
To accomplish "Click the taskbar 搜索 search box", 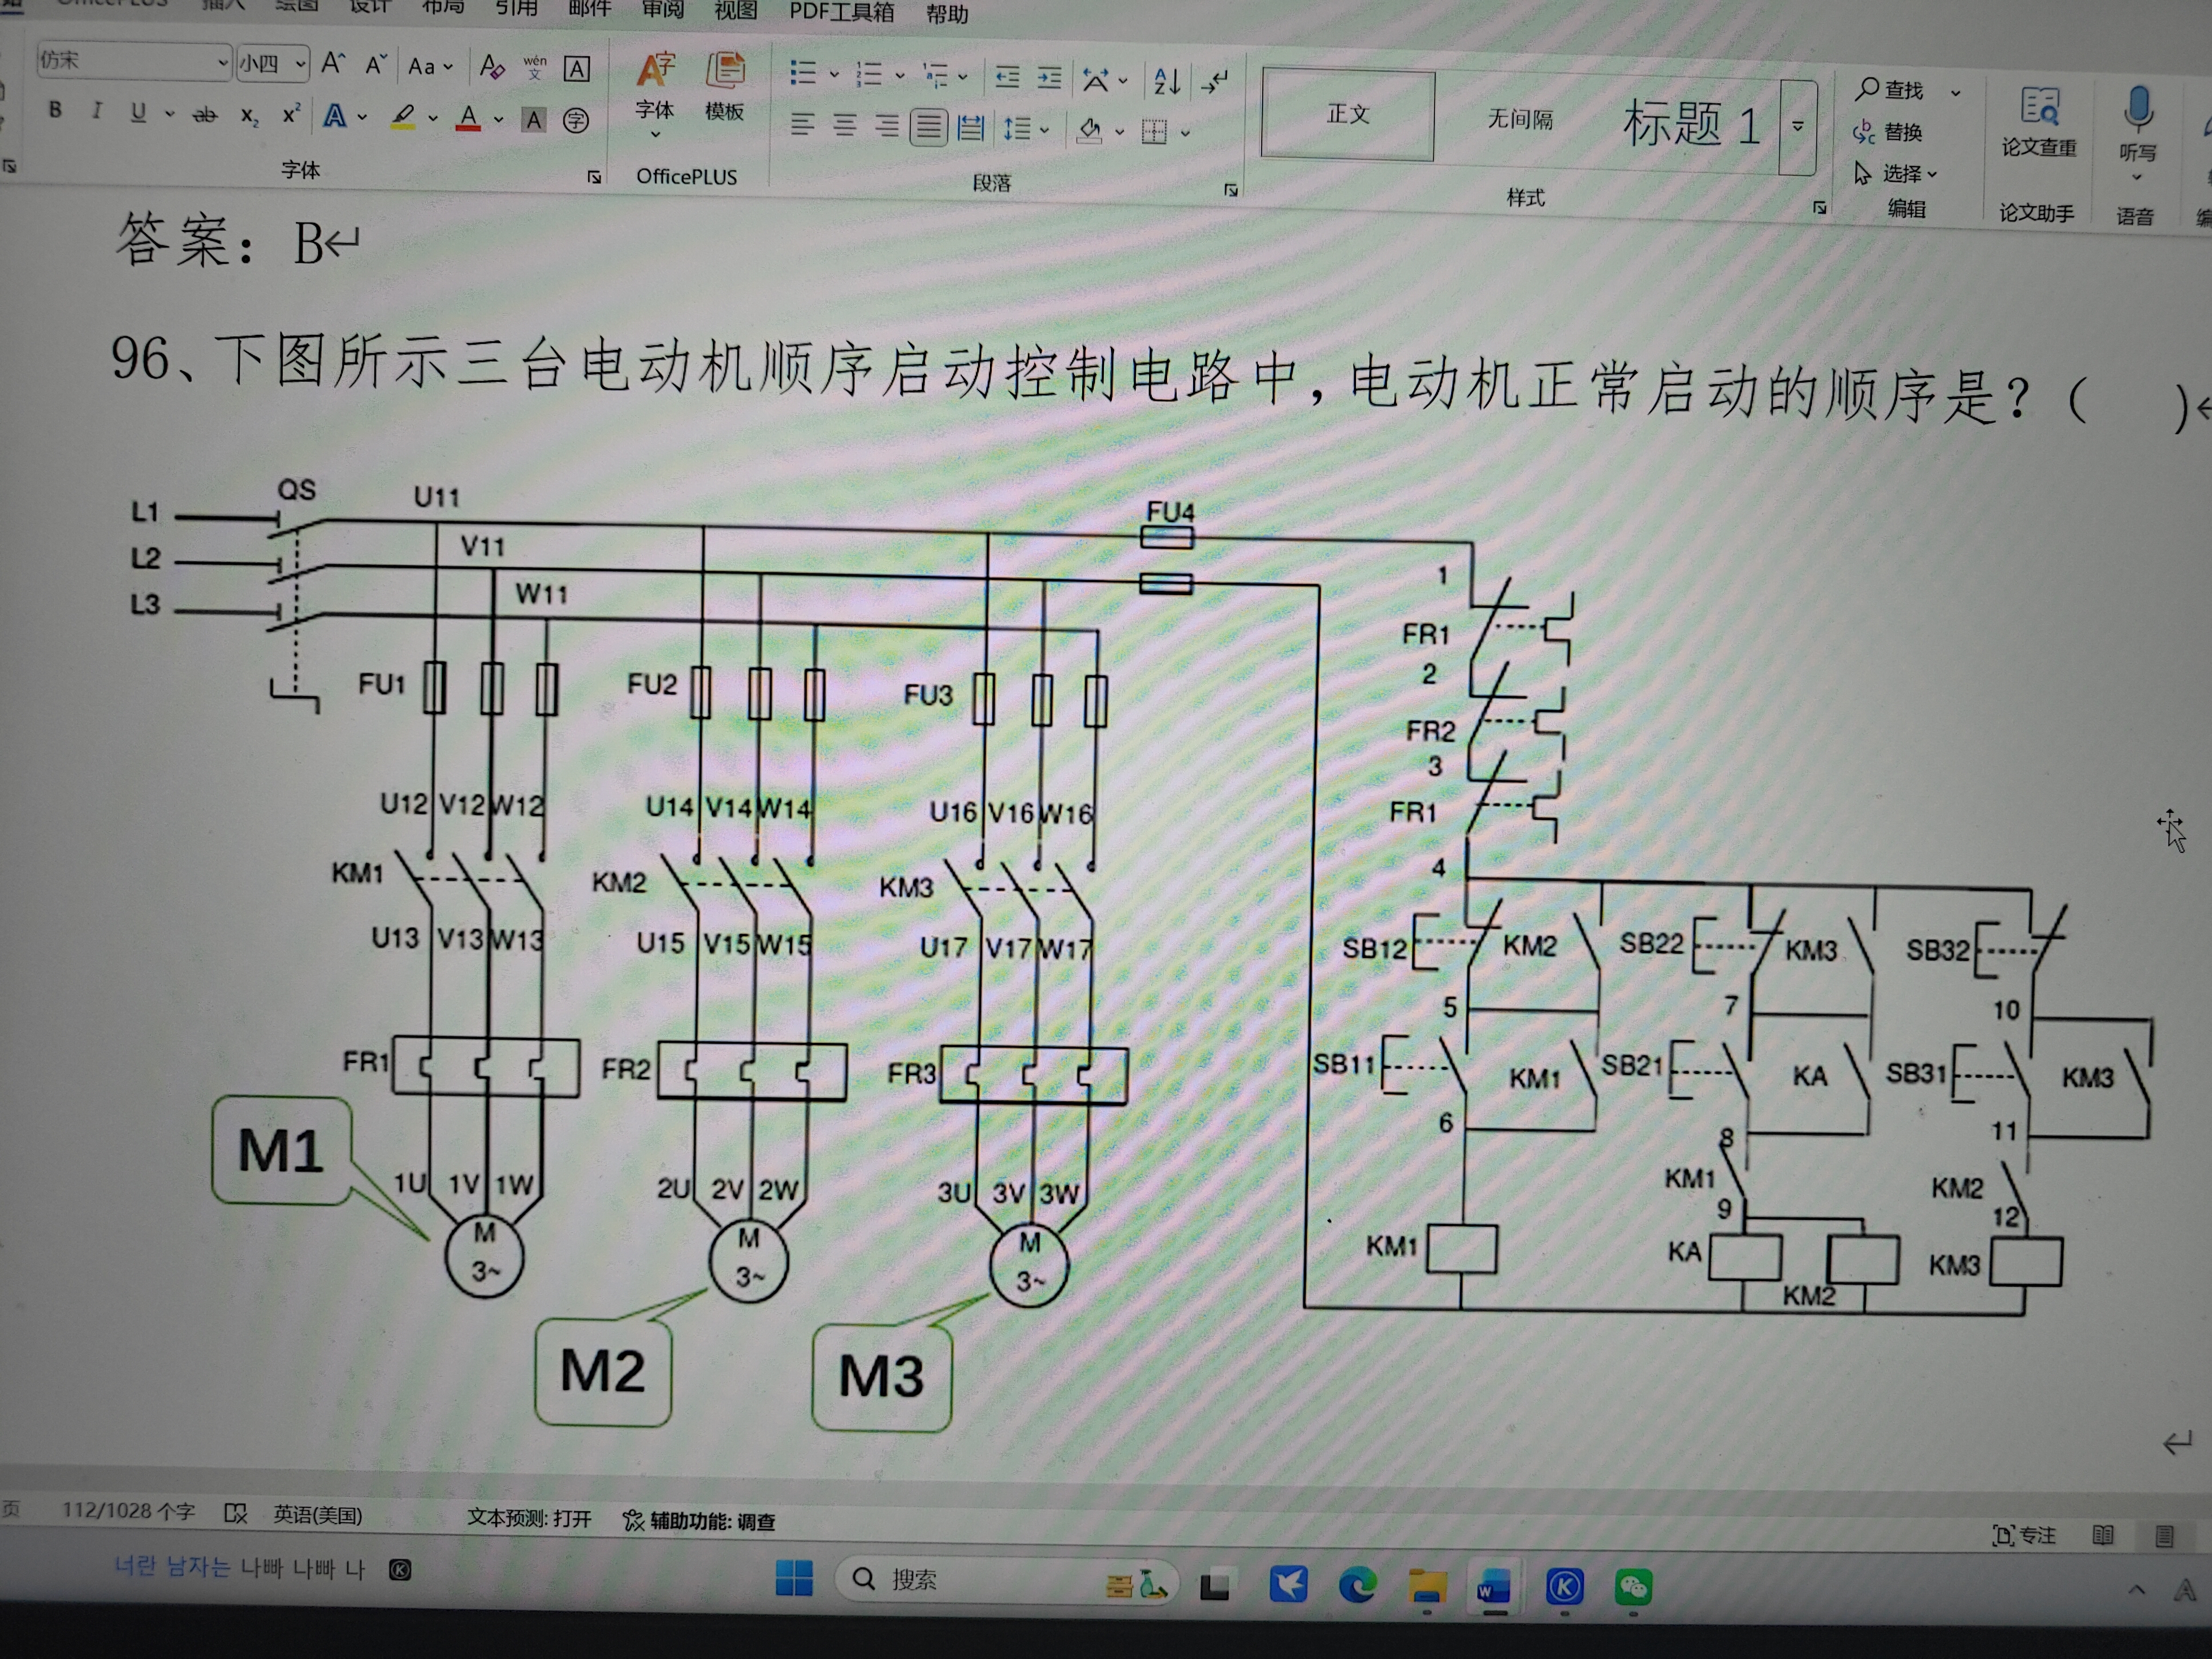I will 1007,1581.
